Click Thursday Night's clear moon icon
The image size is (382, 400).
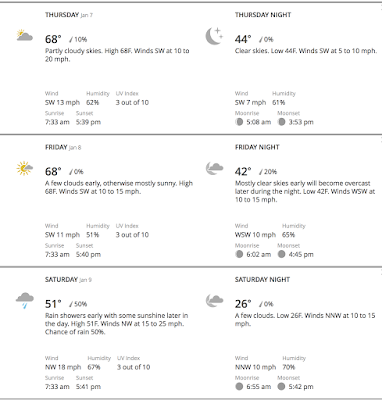point(214,36)
